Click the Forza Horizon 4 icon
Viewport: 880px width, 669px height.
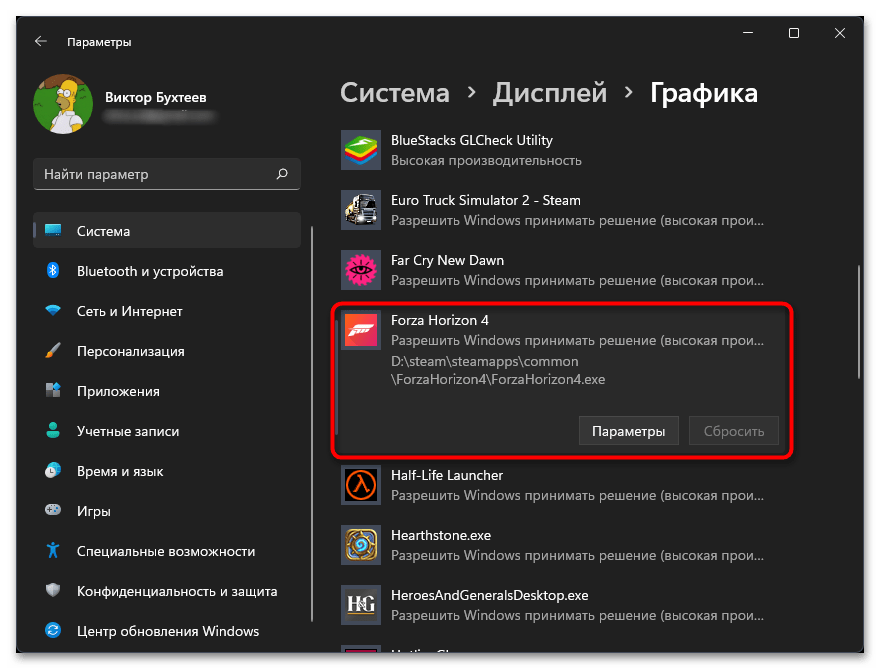361,330
